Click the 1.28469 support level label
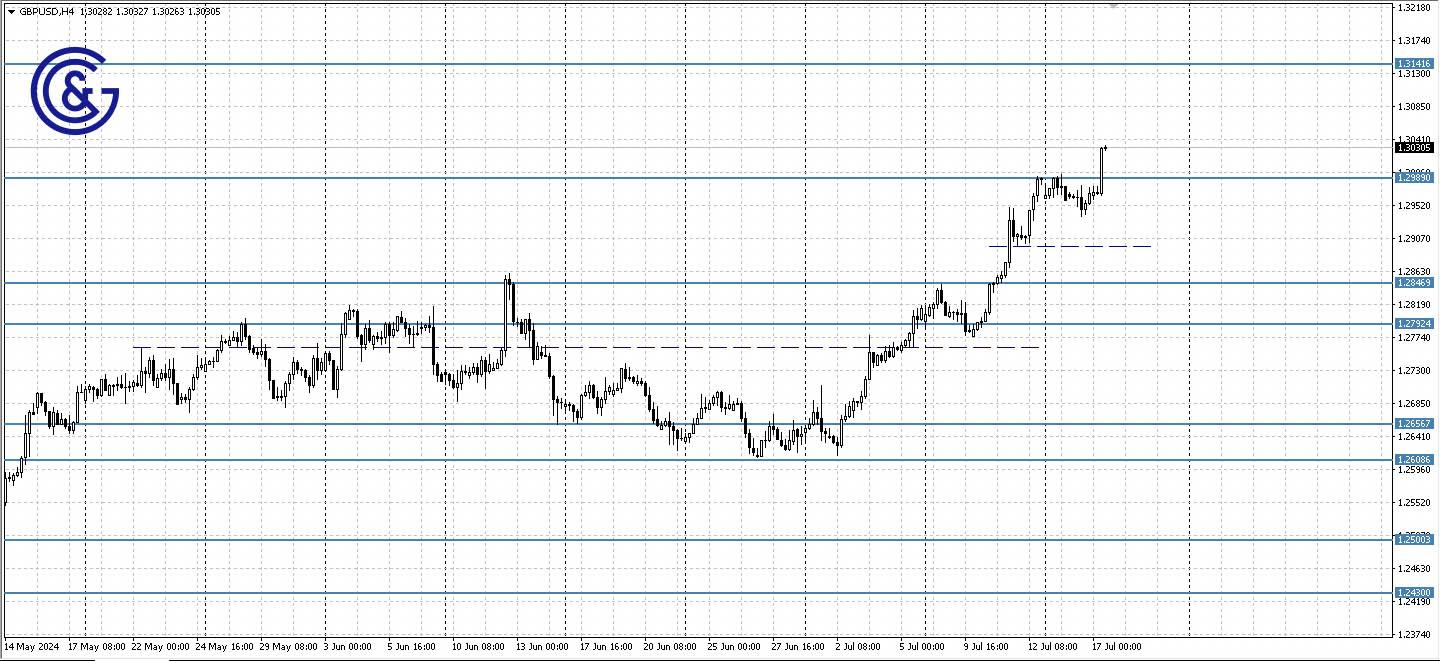This screenshot has width=1440, height=661. click(x=1414, y=283)
